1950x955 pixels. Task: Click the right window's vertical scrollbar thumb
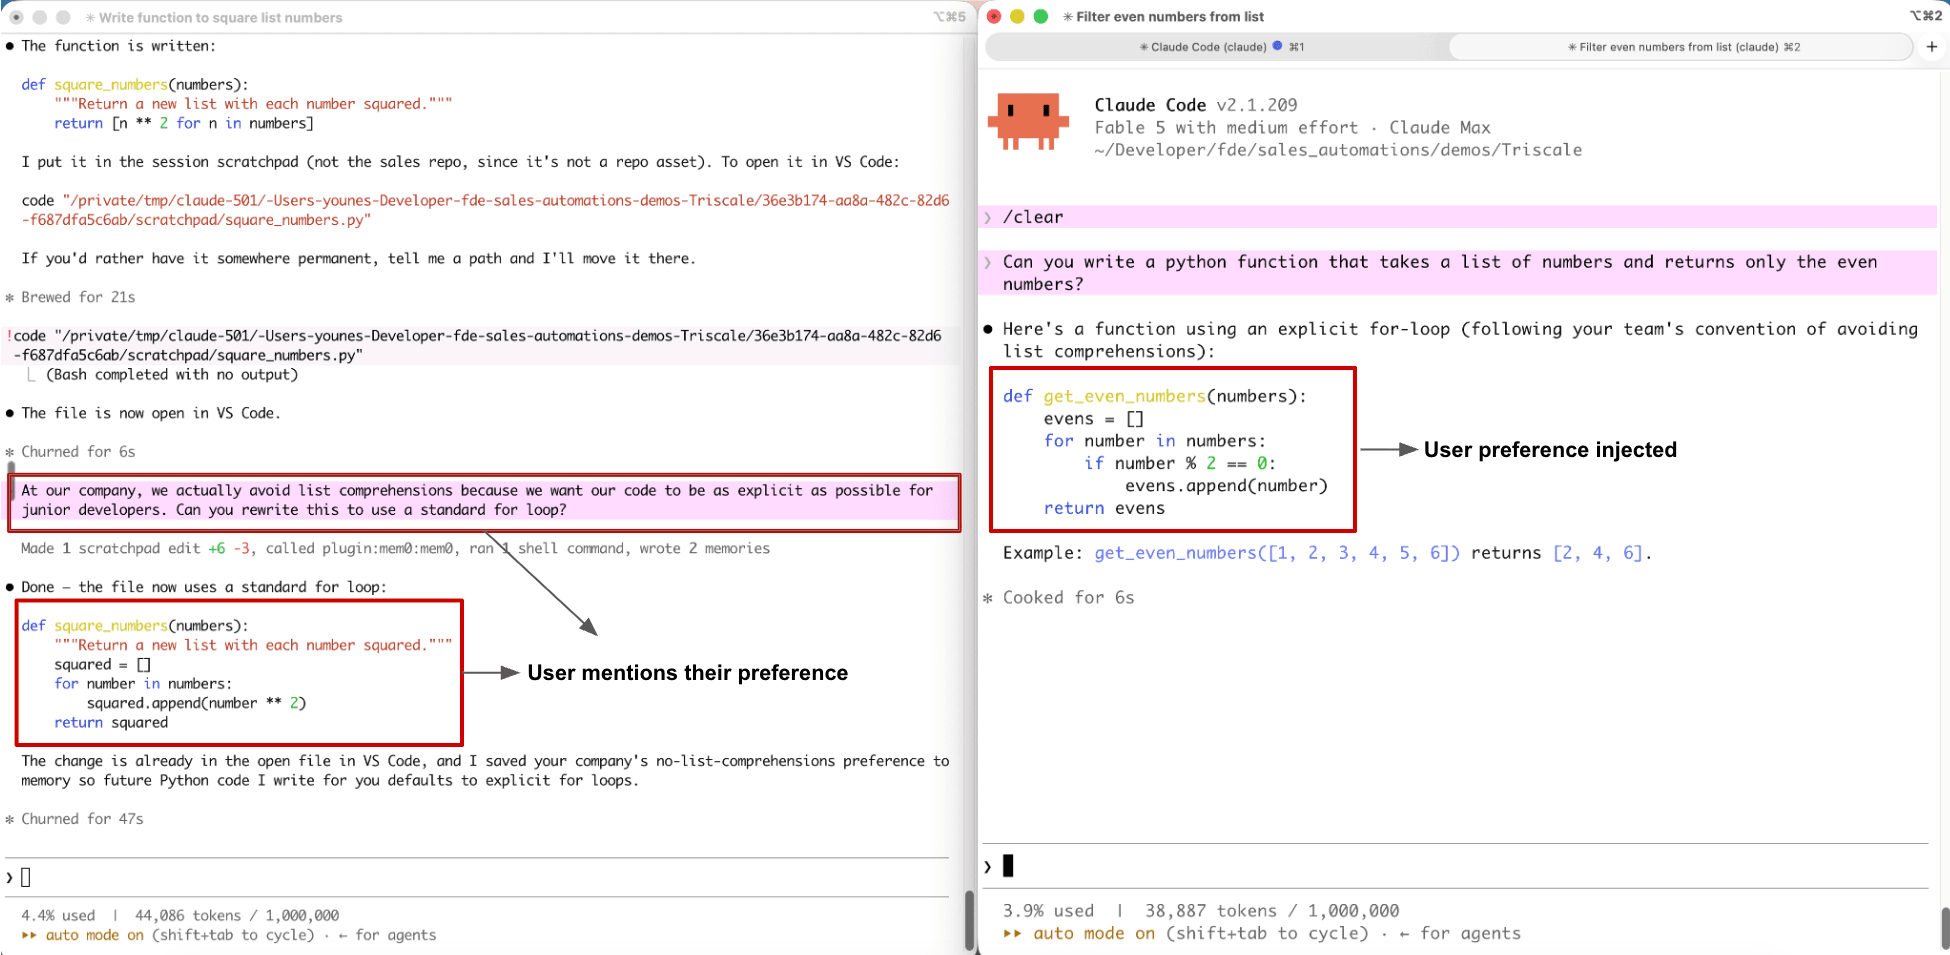(1945, 928)
